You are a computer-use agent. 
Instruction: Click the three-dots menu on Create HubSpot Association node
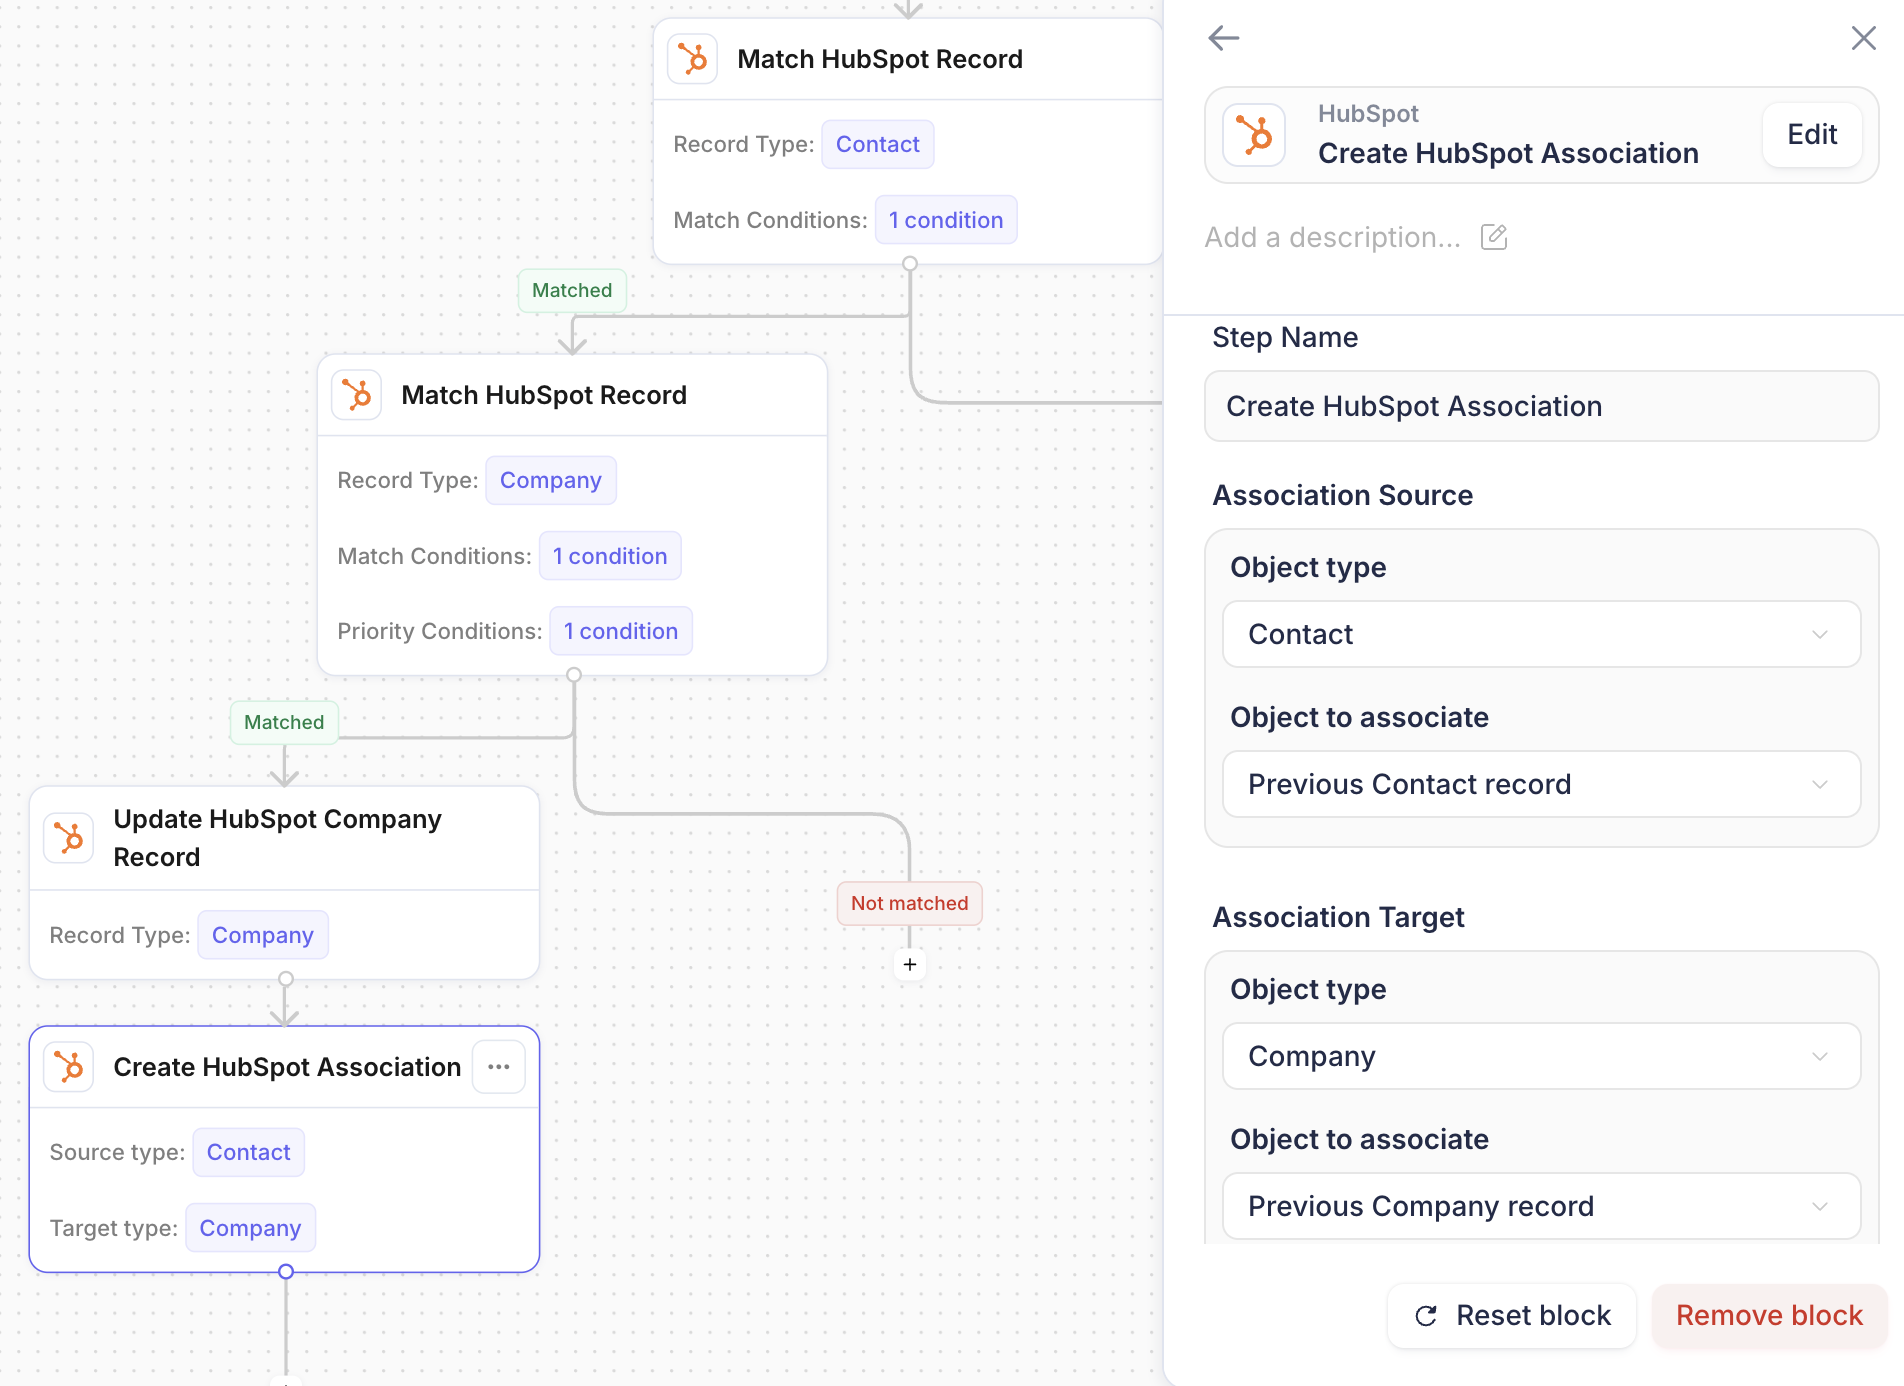click(x=499, y=1067)
